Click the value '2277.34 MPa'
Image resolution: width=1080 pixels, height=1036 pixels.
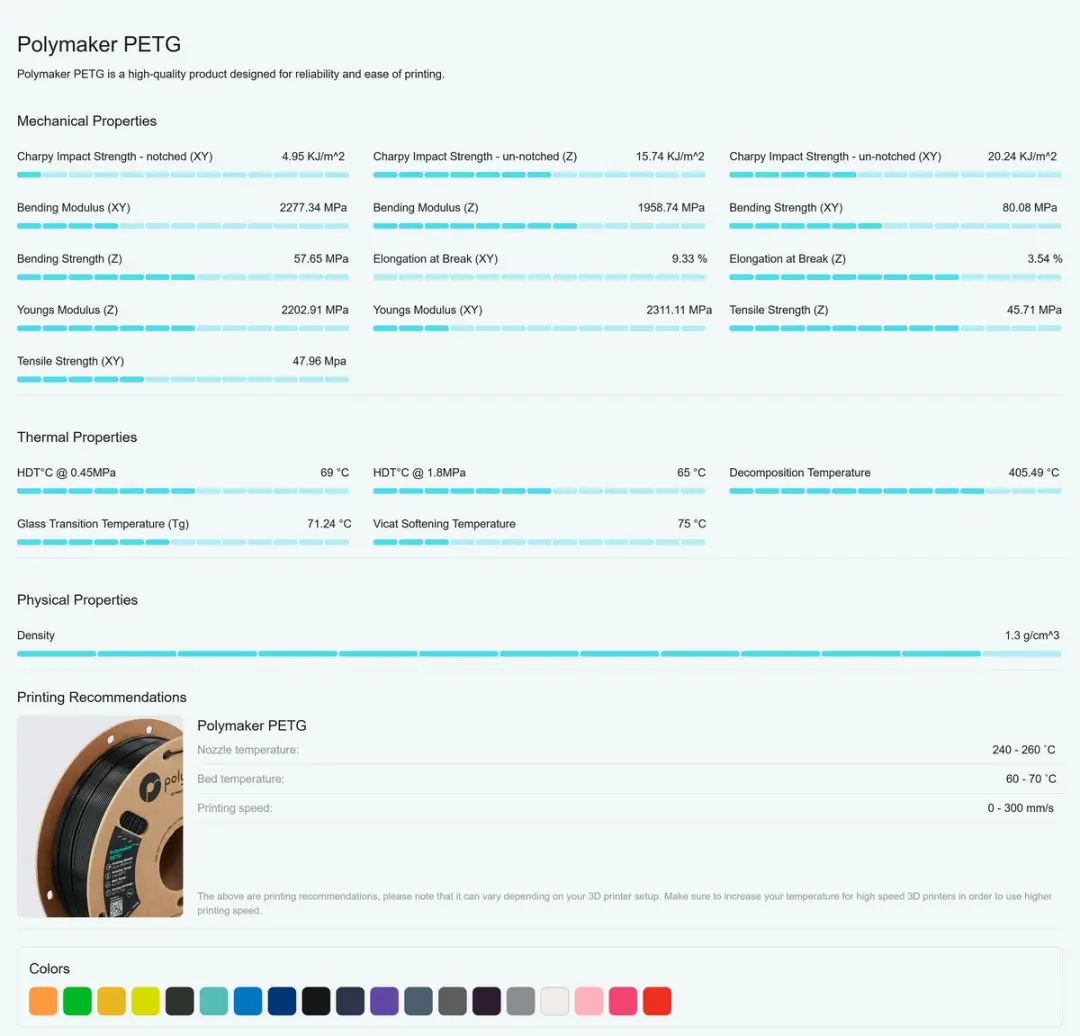(313, 207)
